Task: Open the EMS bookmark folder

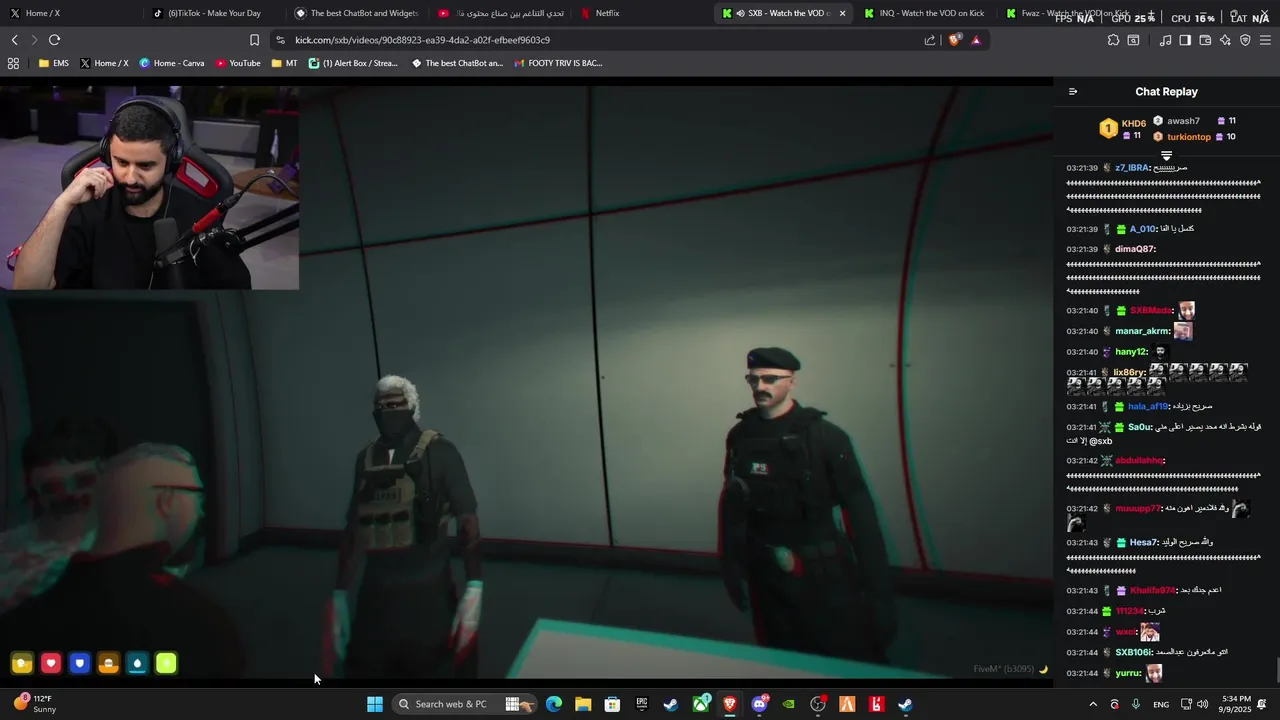Action: click(54, 63)
